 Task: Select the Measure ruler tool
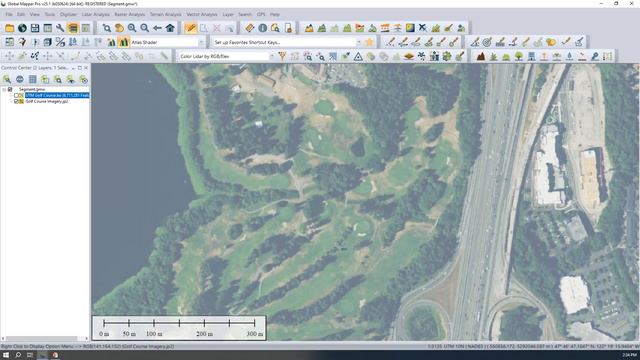coord(249,28)
